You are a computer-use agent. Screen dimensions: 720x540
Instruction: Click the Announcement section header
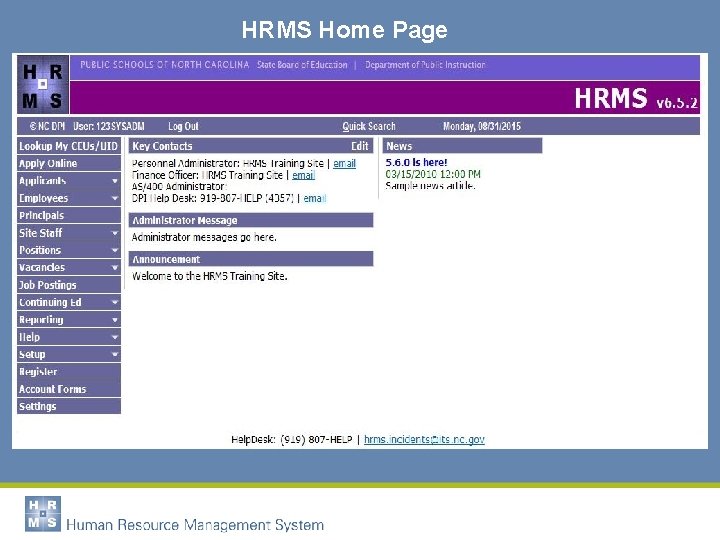coord(251,259)
